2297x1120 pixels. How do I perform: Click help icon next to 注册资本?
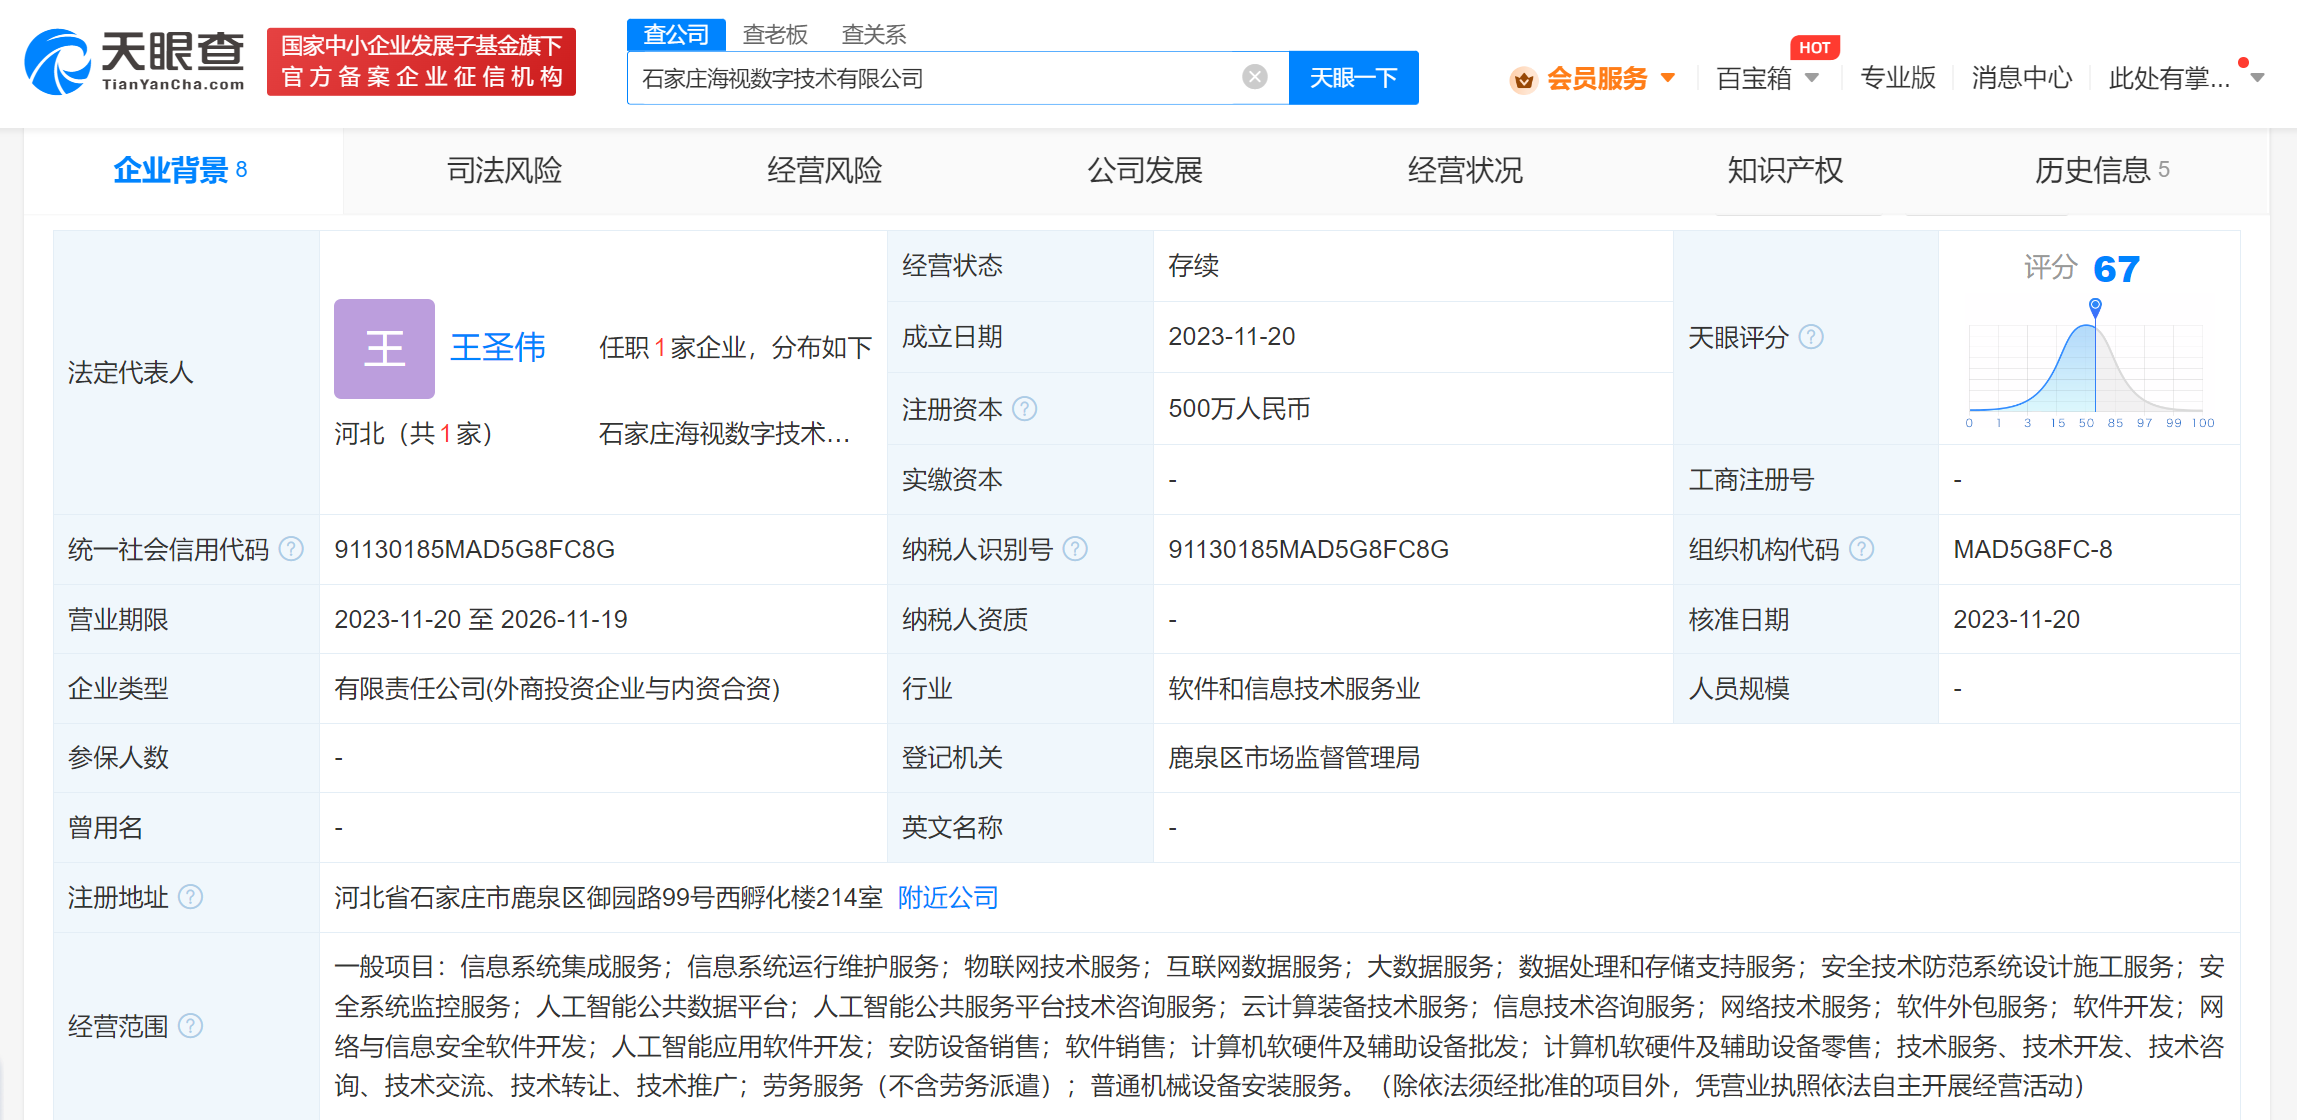pyautogui.click(x=1025, y=409)
